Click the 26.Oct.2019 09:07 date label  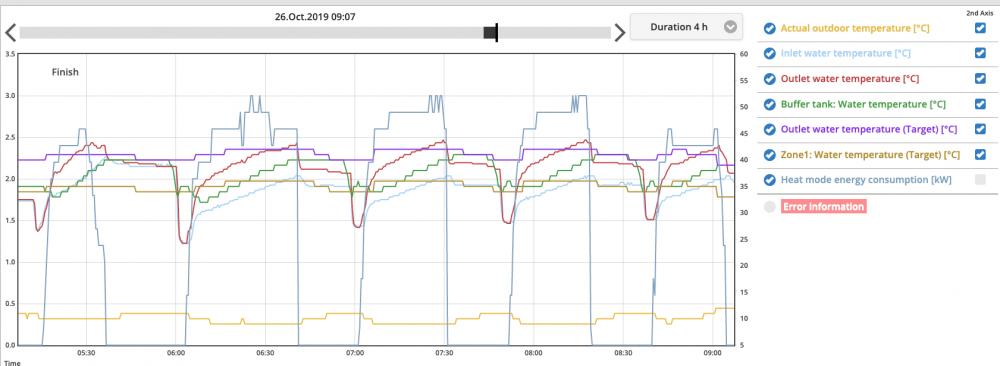point(315,17)
